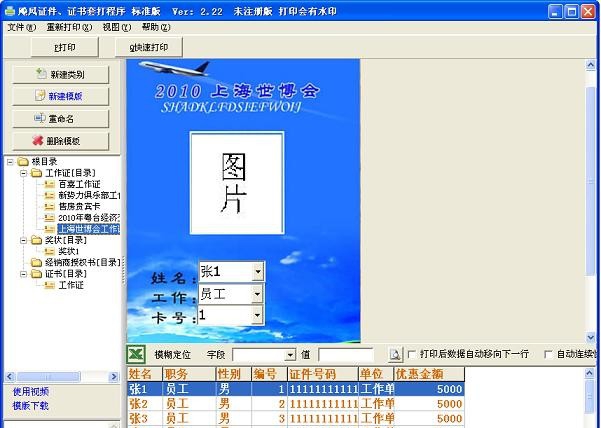Click the template icon beside 百嘉工作证
This screenshot has width=601, height=428.
point(49,184)
